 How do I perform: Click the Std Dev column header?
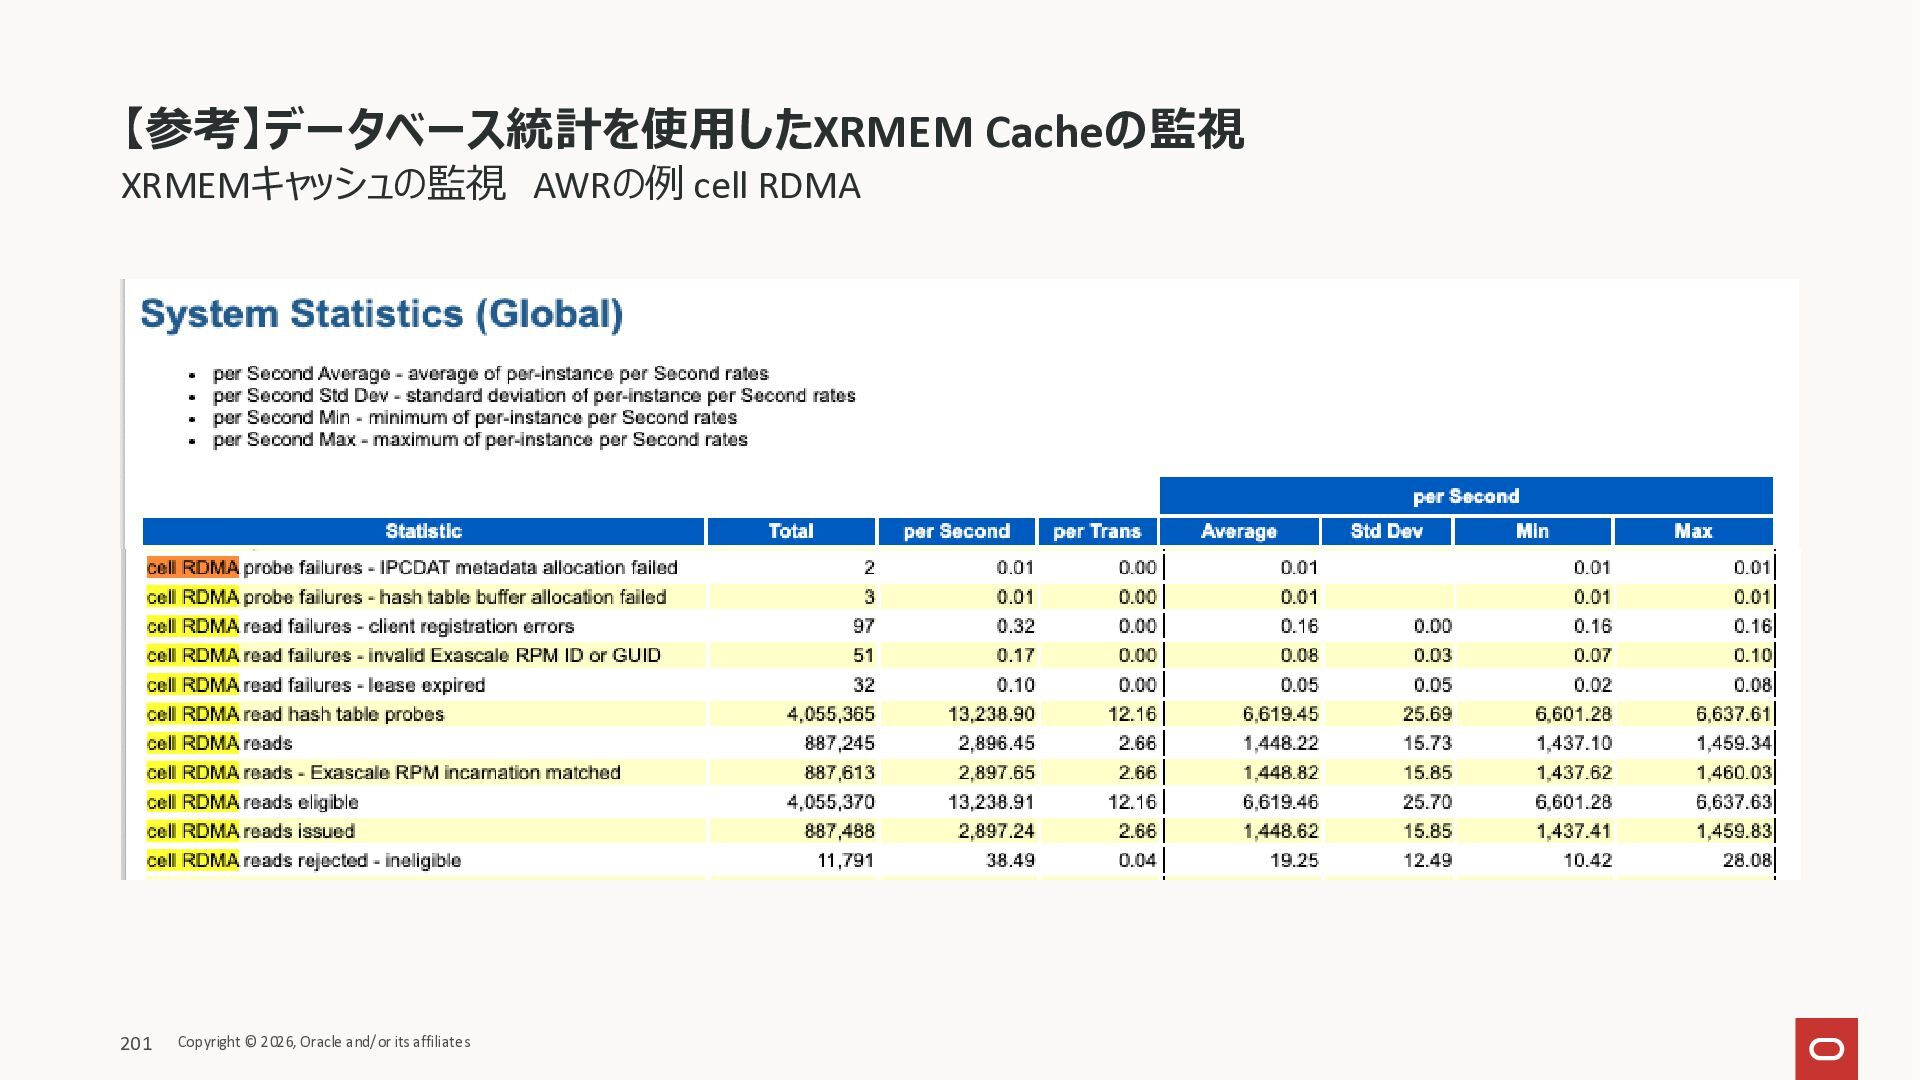(x=1386, y=531)
